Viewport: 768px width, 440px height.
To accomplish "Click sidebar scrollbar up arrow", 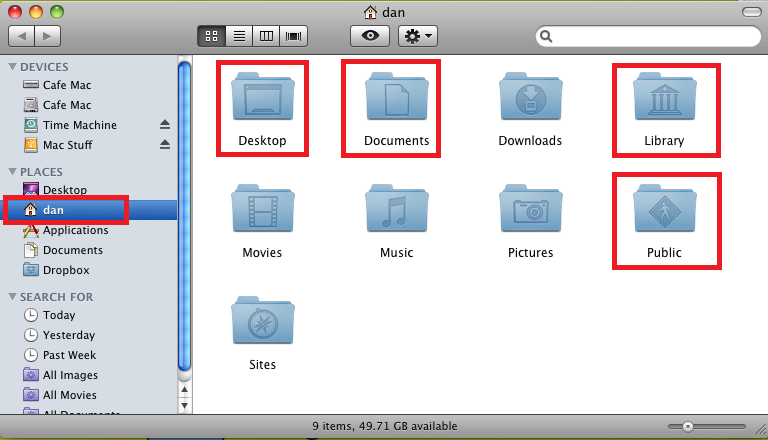I will coord(185,390).
